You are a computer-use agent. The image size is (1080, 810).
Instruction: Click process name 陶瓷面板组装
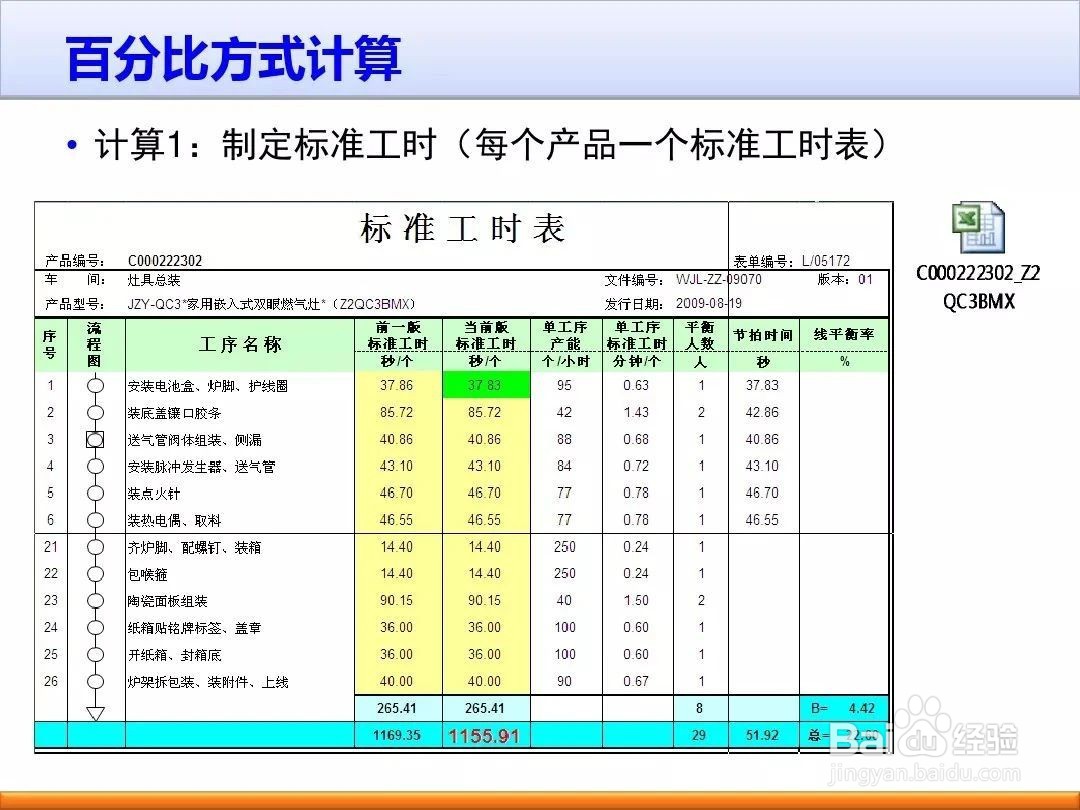tap(167, 601)
